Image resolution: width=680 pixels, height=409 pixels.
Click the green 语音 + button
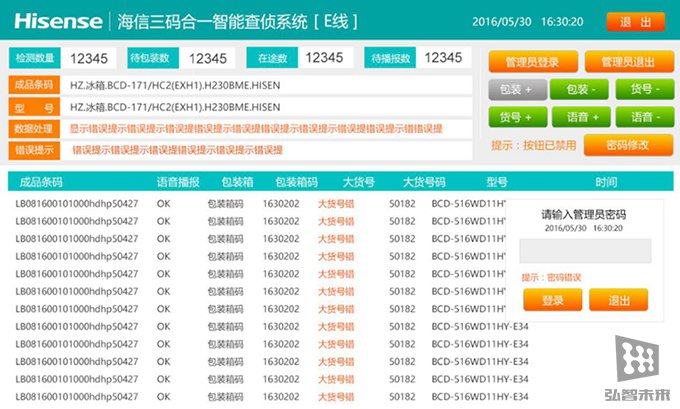[581, 117]
